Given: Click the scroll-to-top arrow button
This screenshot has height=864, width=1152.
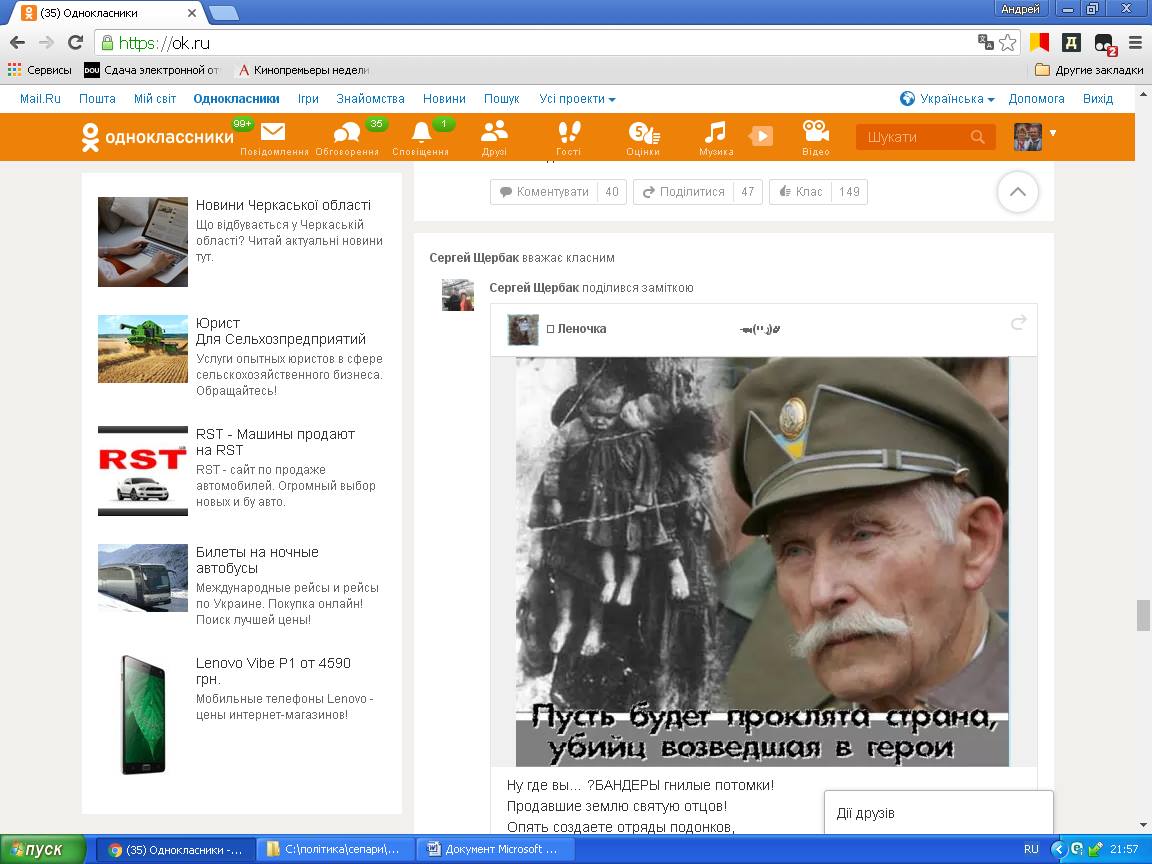Looking at the screenshot, I should [x=1017, y=192].
